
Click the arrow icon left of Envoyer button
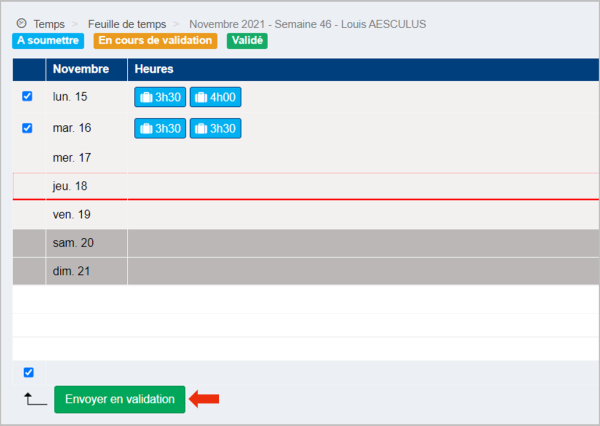pyautogui.click(x=35, y=399)
